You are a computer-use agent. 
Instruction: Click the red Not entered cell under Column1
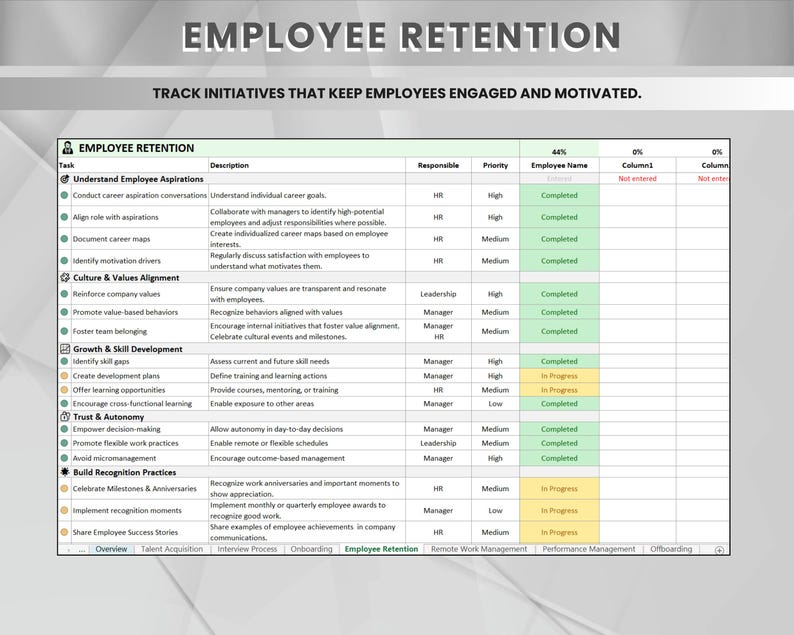coord(638,179)
